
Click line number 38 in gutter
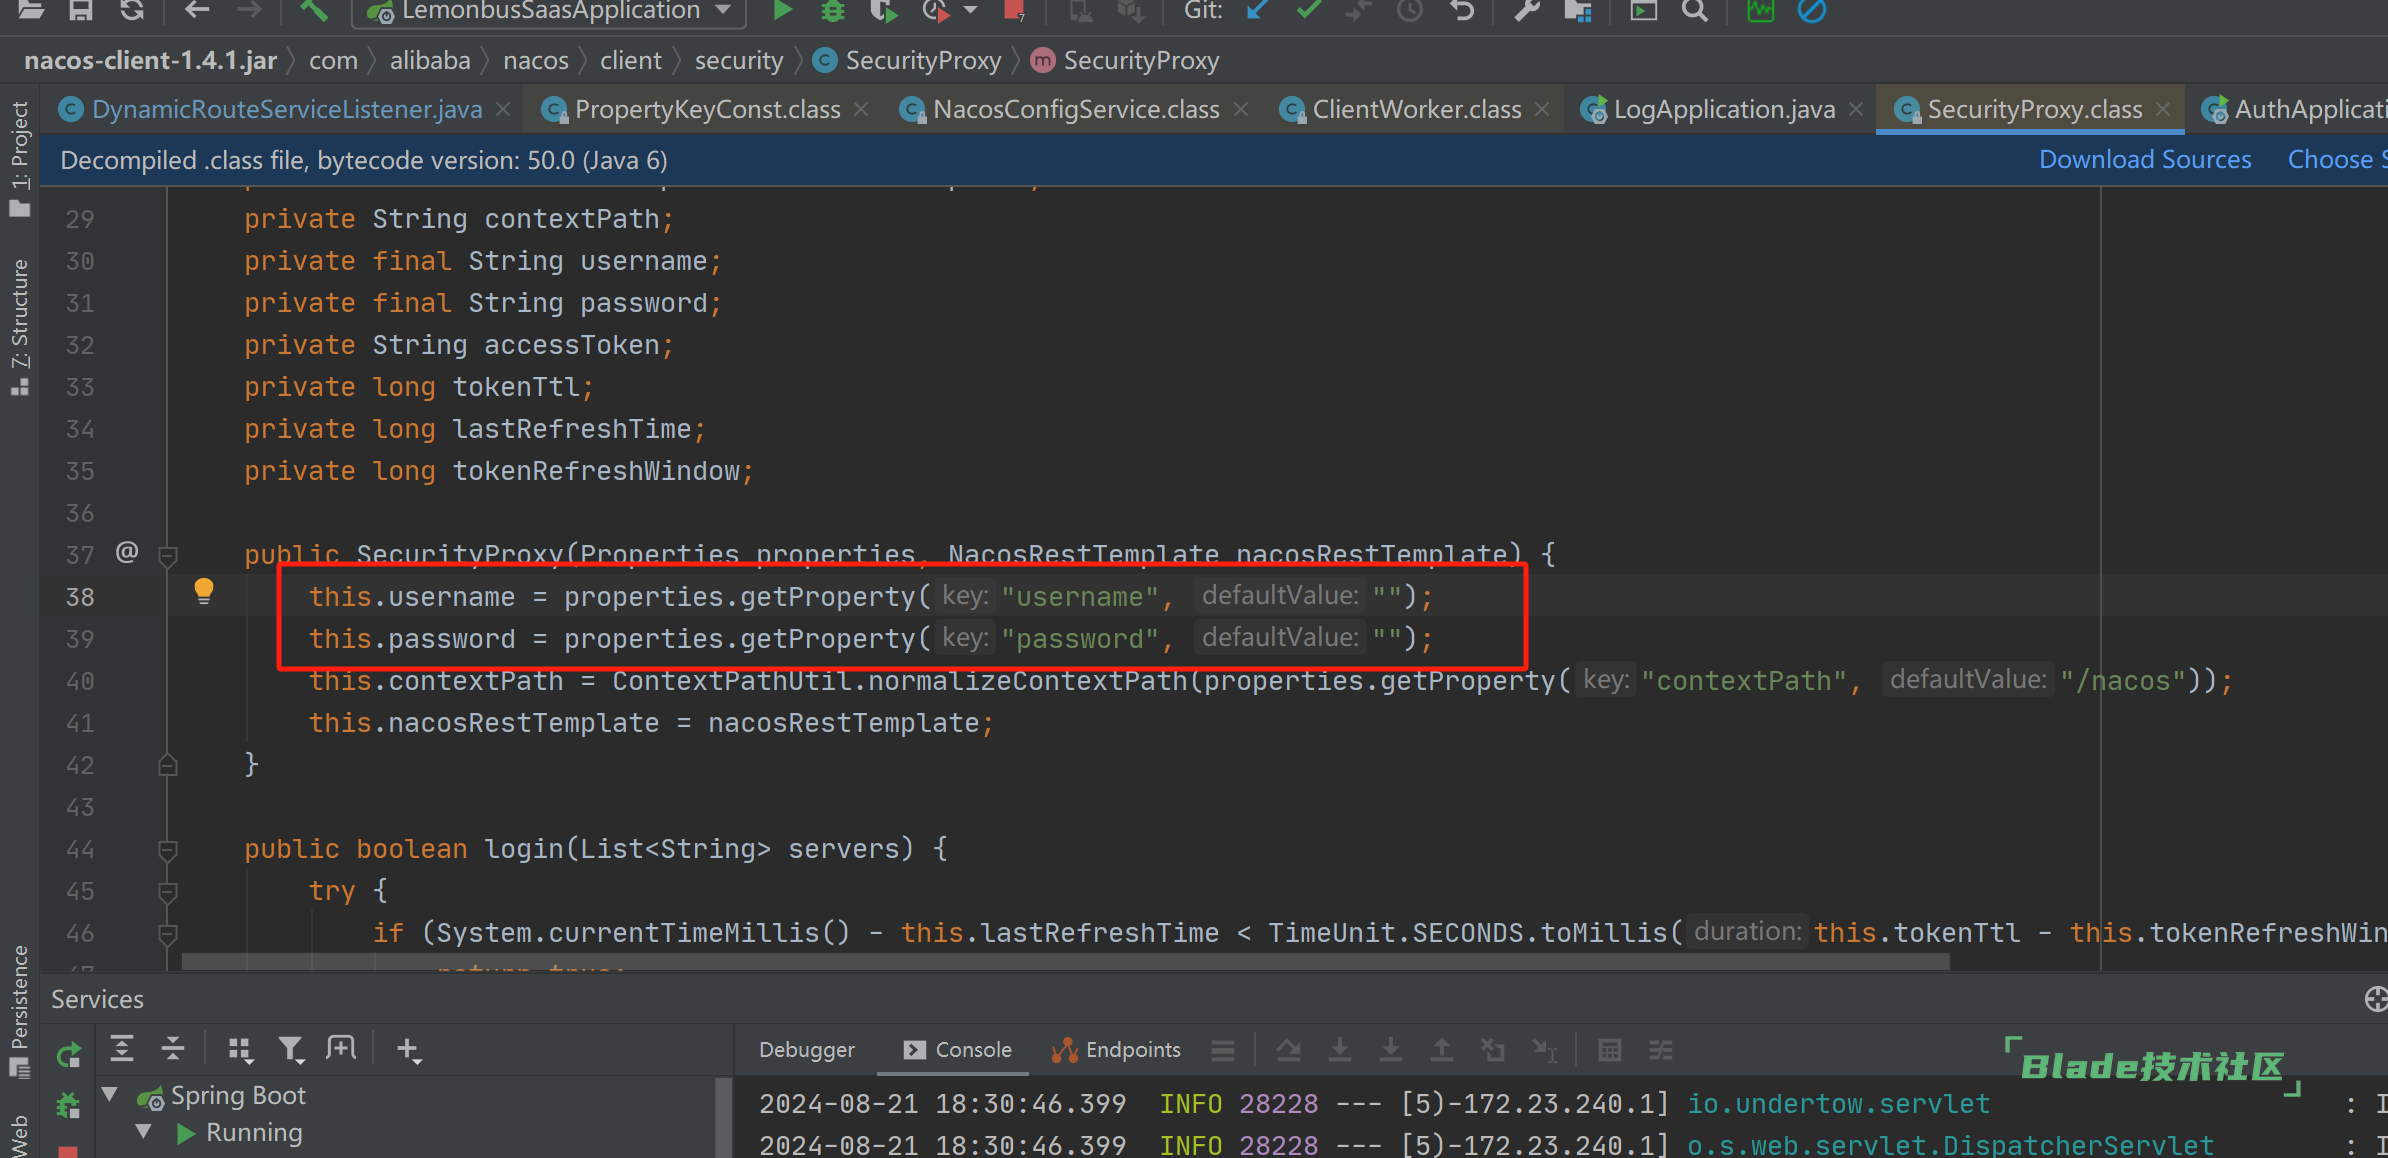[80, 597]
